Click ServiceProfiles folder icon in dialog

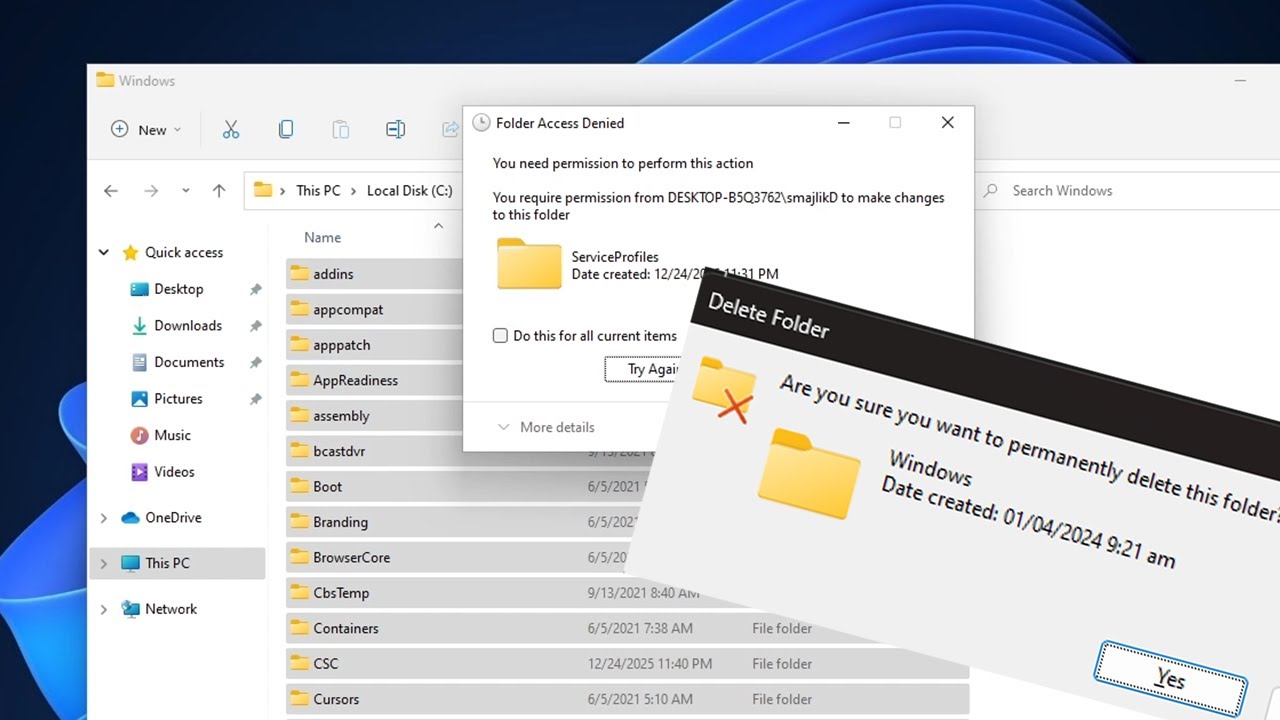click(529, 264)
